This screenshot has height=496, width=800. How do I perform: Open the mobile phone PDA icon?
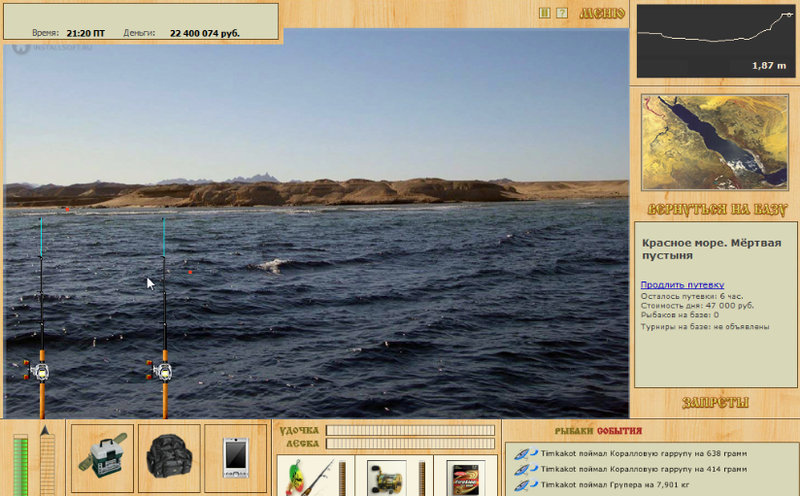236,458
